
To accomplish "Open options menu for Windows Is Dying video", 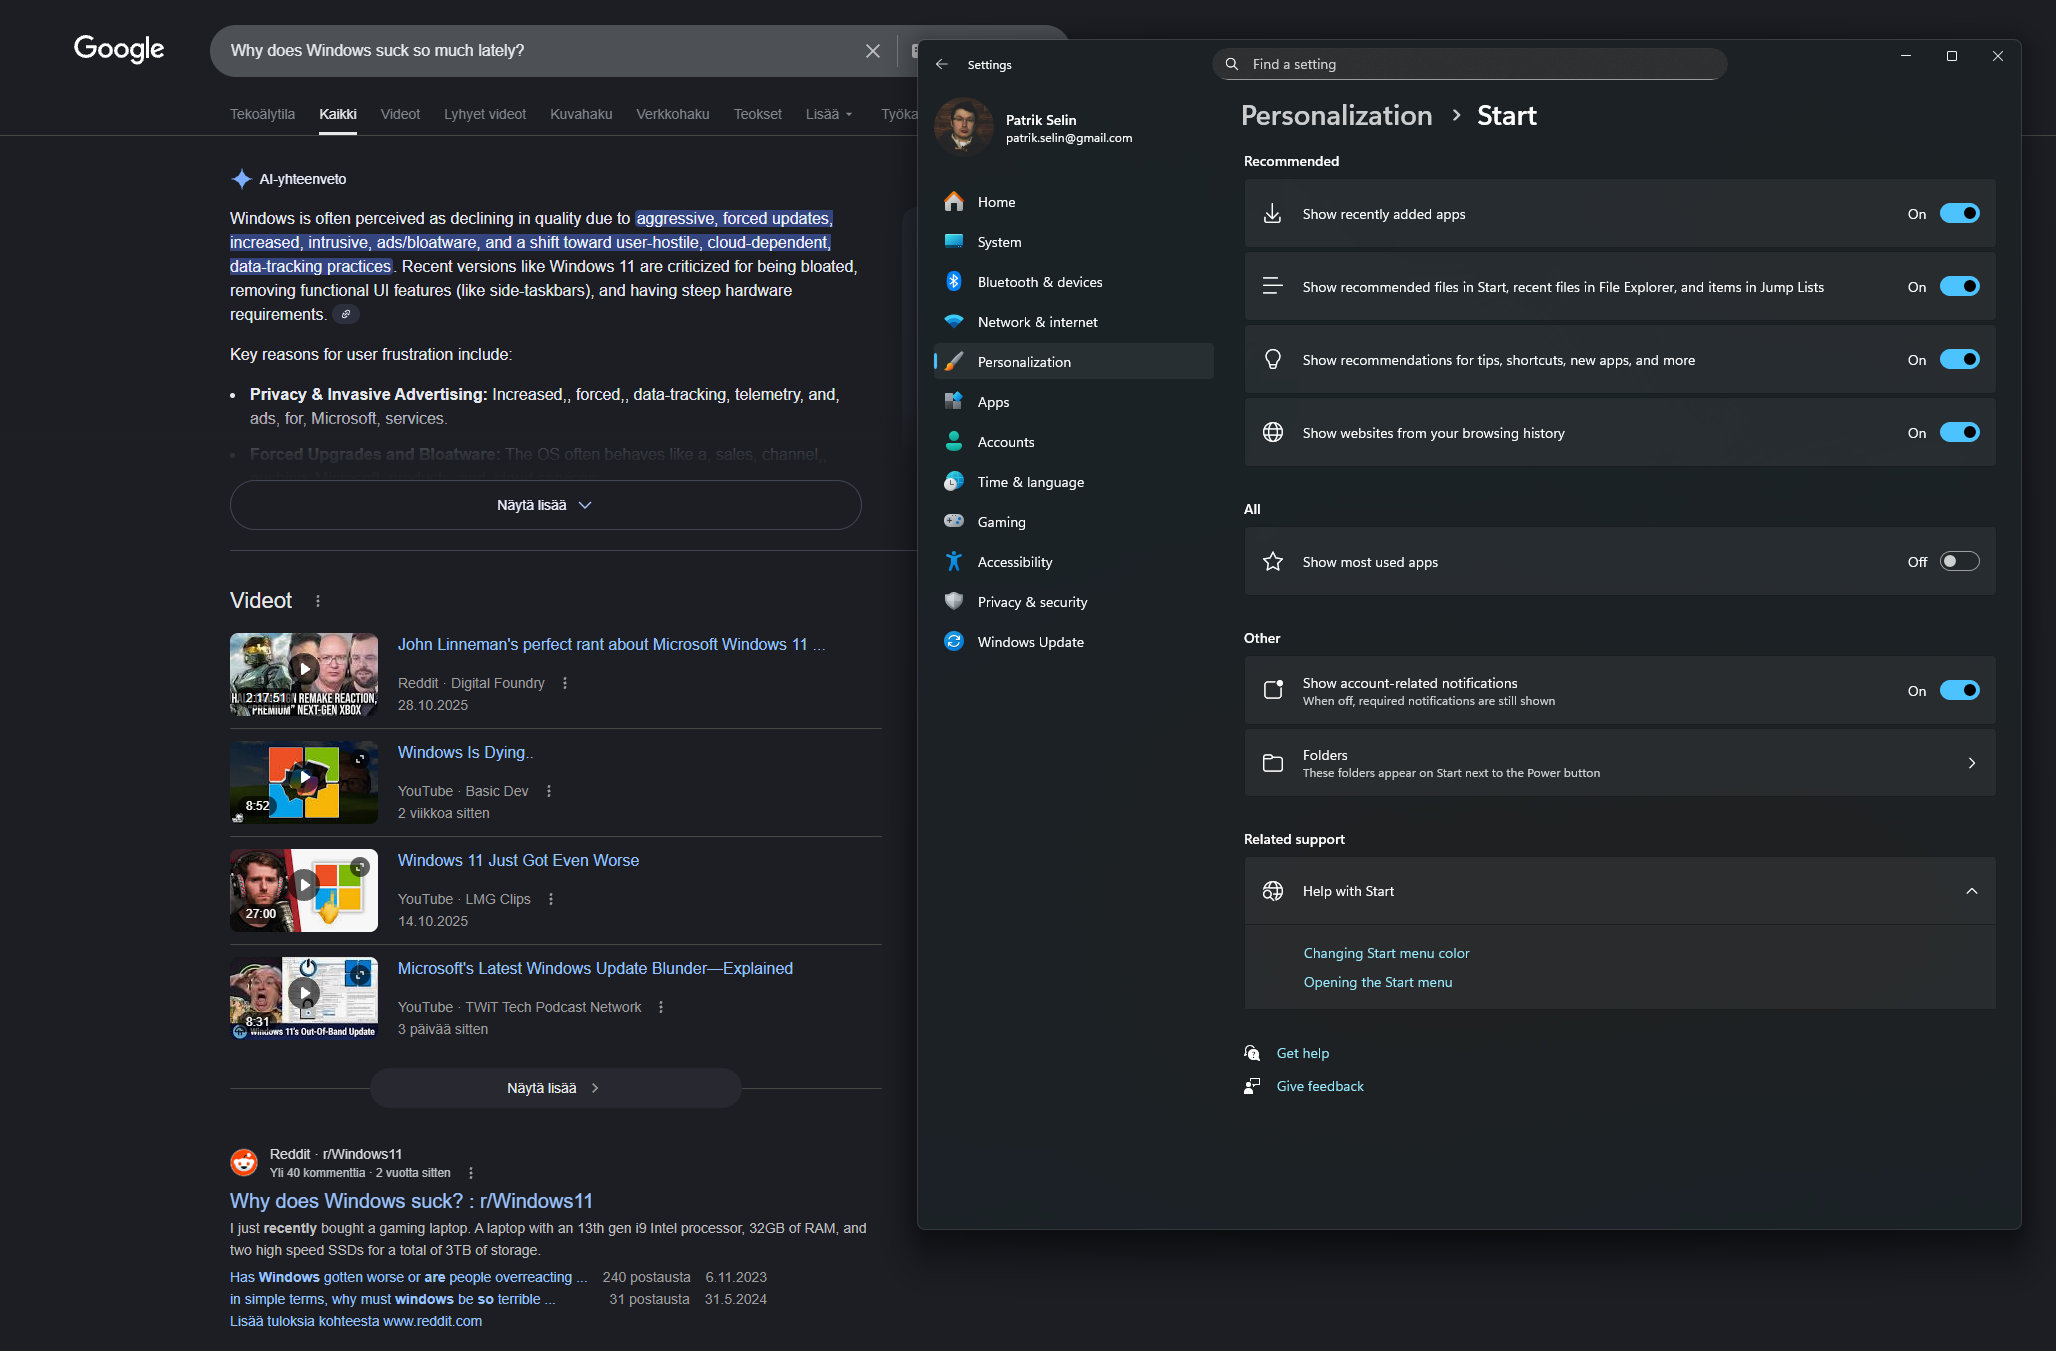I will [549, 792].
